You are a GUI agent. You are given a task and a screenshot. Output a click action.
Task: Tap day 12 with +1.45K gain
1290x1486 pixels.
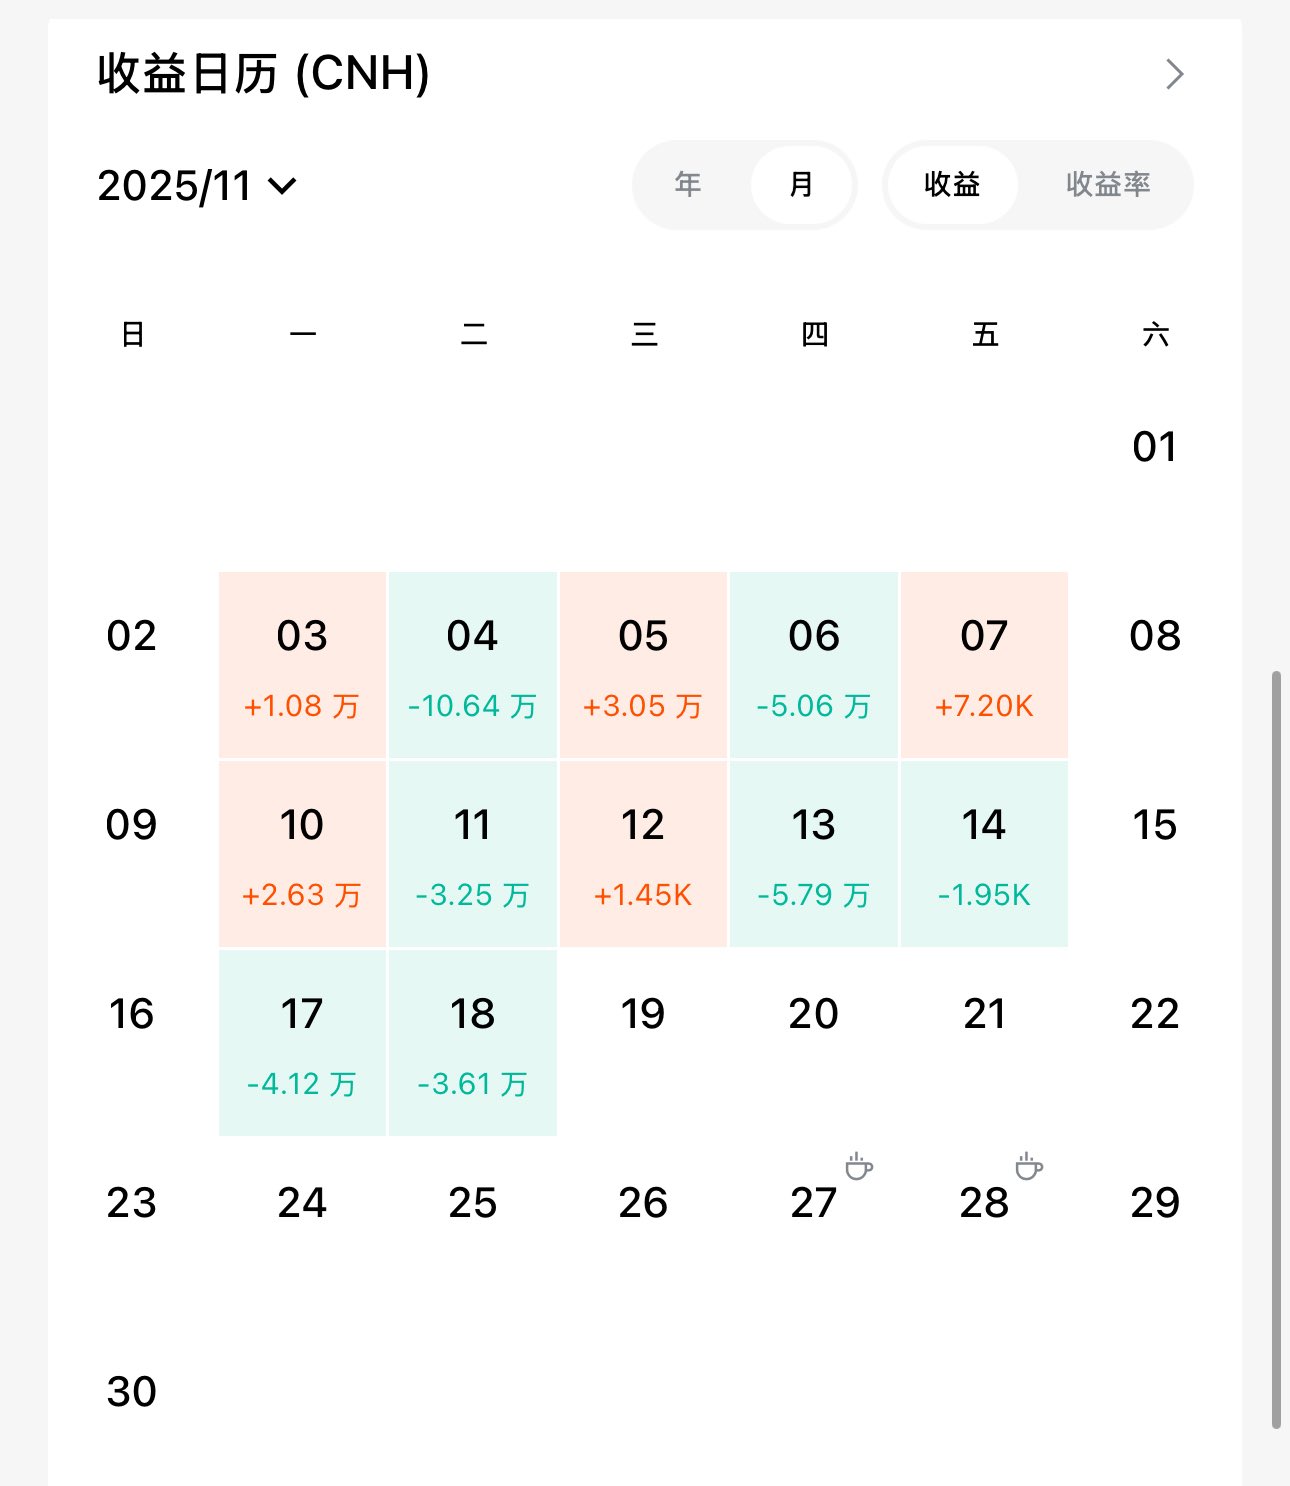click(643, 854)
